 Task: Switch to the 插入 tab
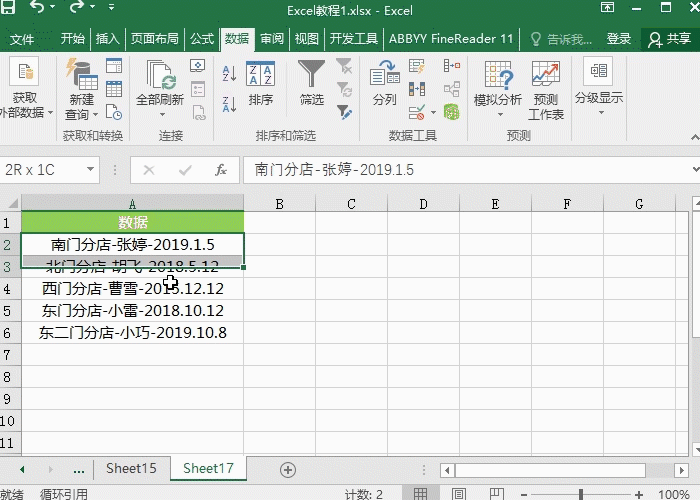[x=108, y=39]
